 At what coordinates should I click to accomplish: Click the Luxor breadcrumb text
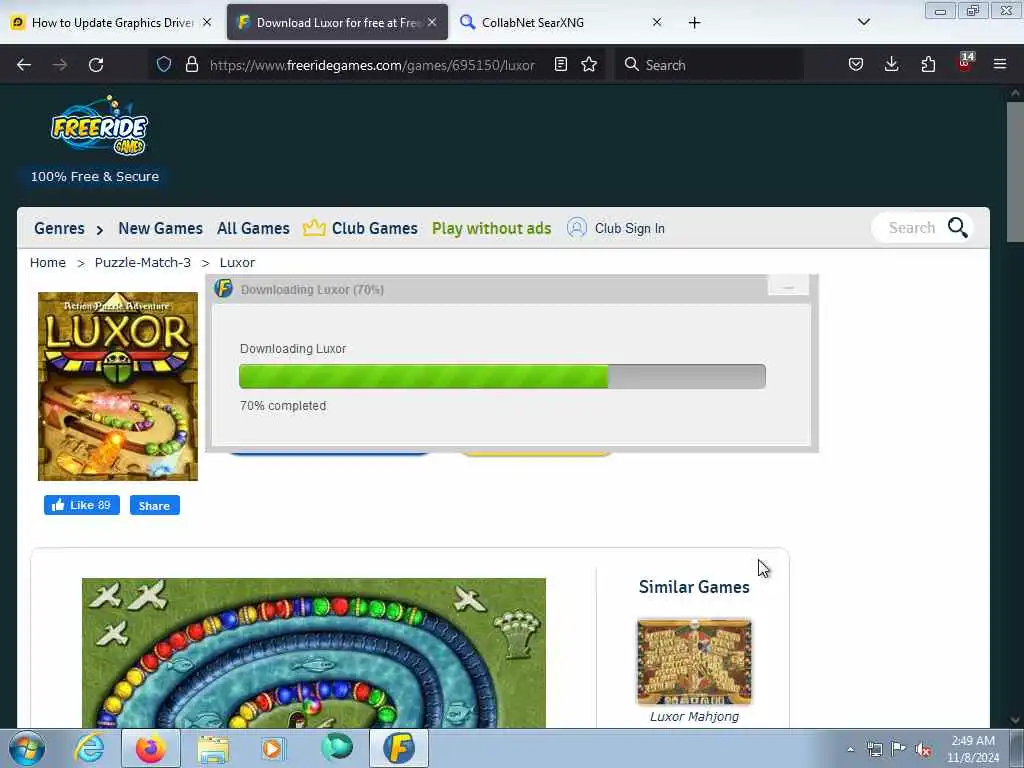(x=237, y=263)
